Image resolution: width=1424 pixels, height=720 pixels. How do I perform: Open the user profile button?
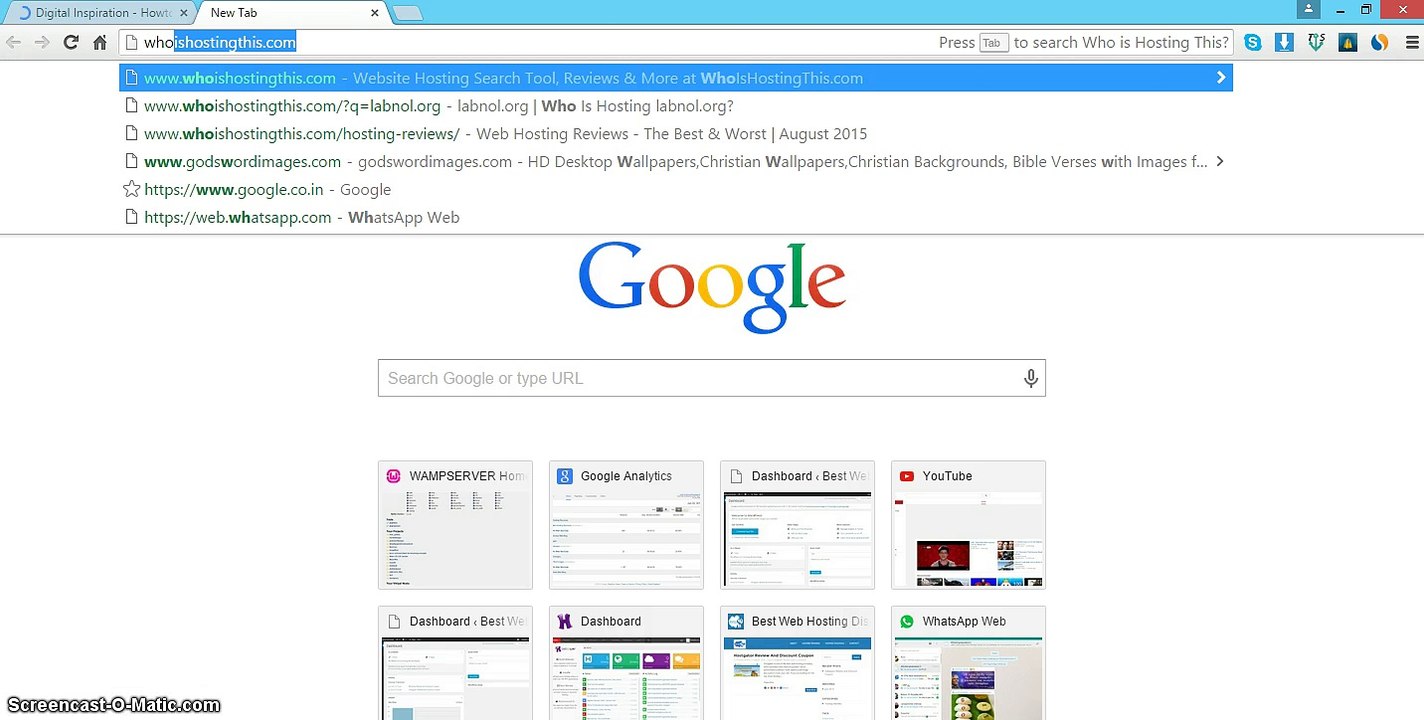[1308, 9]
